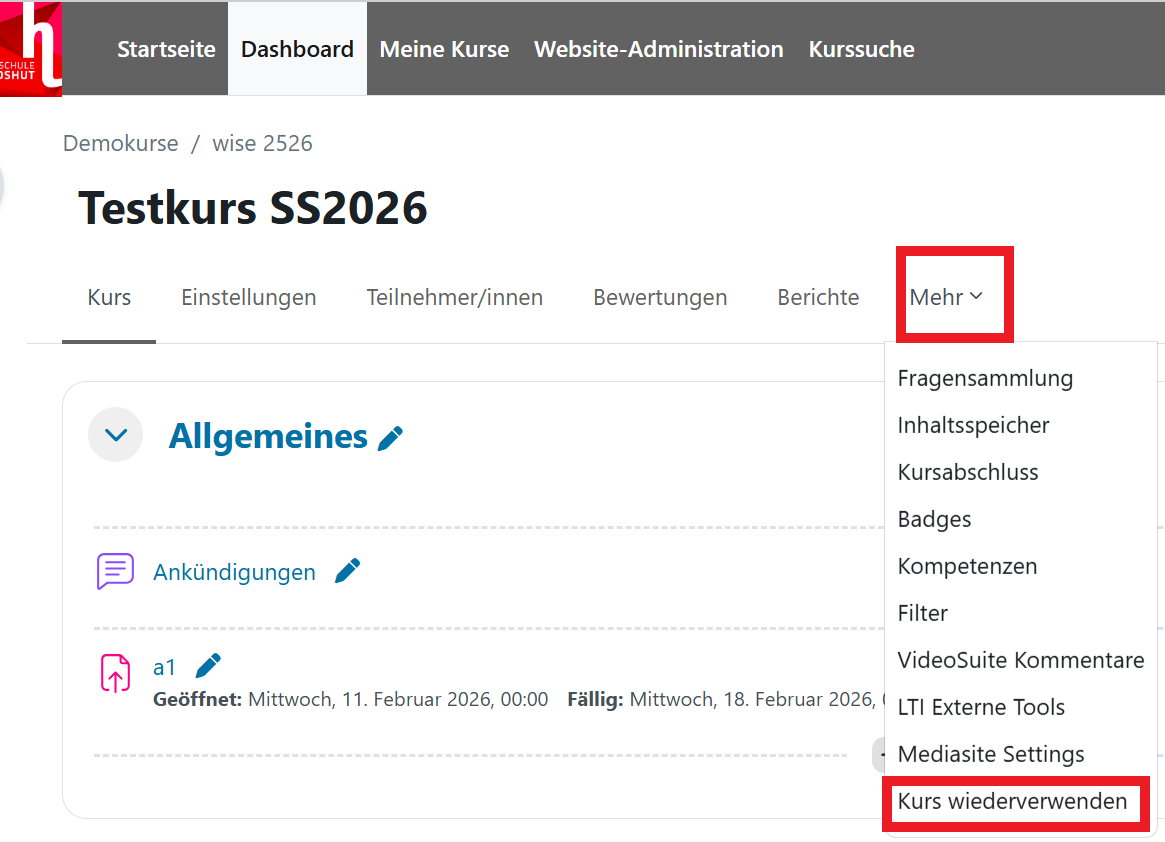Open the Mehr dropdown menu
Screen dimensions: 1165x842
click(x=944, y=296)
